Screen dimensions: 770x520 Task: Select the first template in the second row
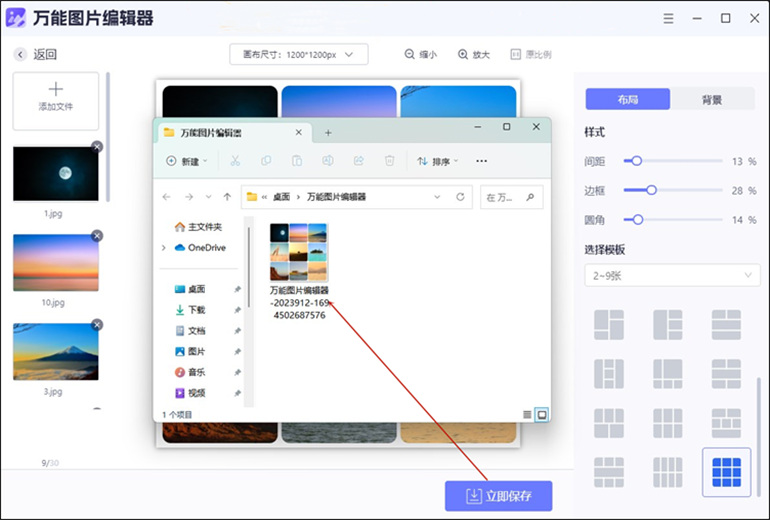click(x=609, y=374)
